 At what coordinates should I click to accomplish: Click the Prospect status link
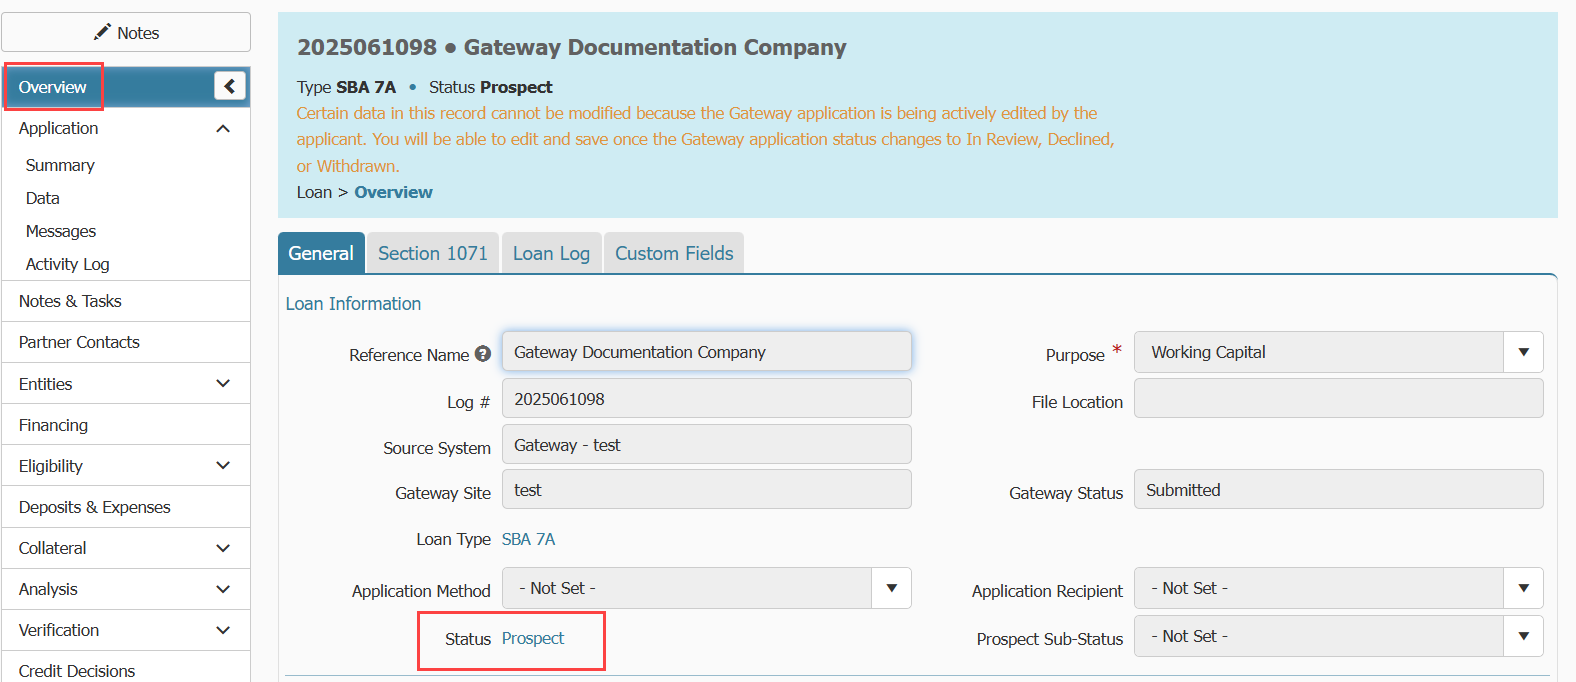click(x=533, y=638)
